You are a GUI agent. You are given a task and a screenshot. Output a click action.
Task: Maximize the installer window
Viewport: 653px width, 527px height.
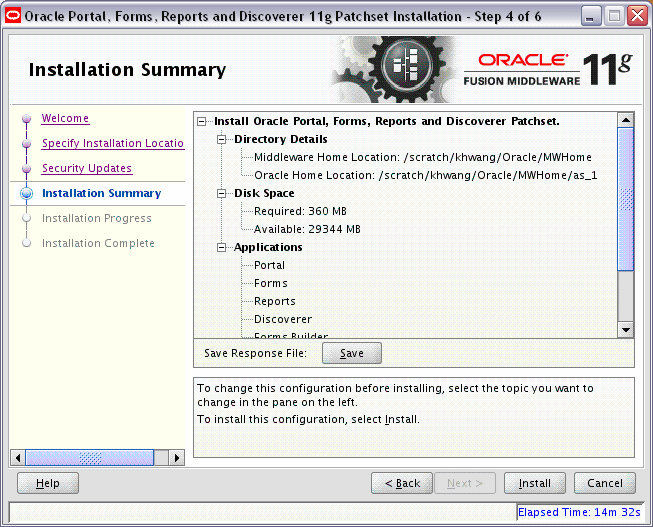tap(614, 17)
